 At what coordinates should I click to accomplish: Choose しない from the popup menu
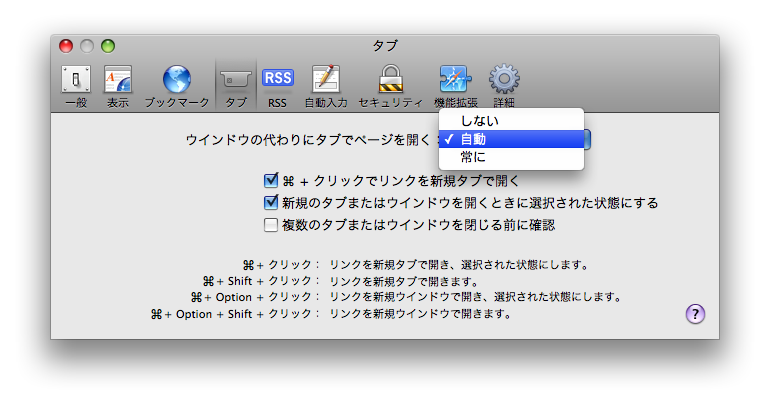[480, 121]
